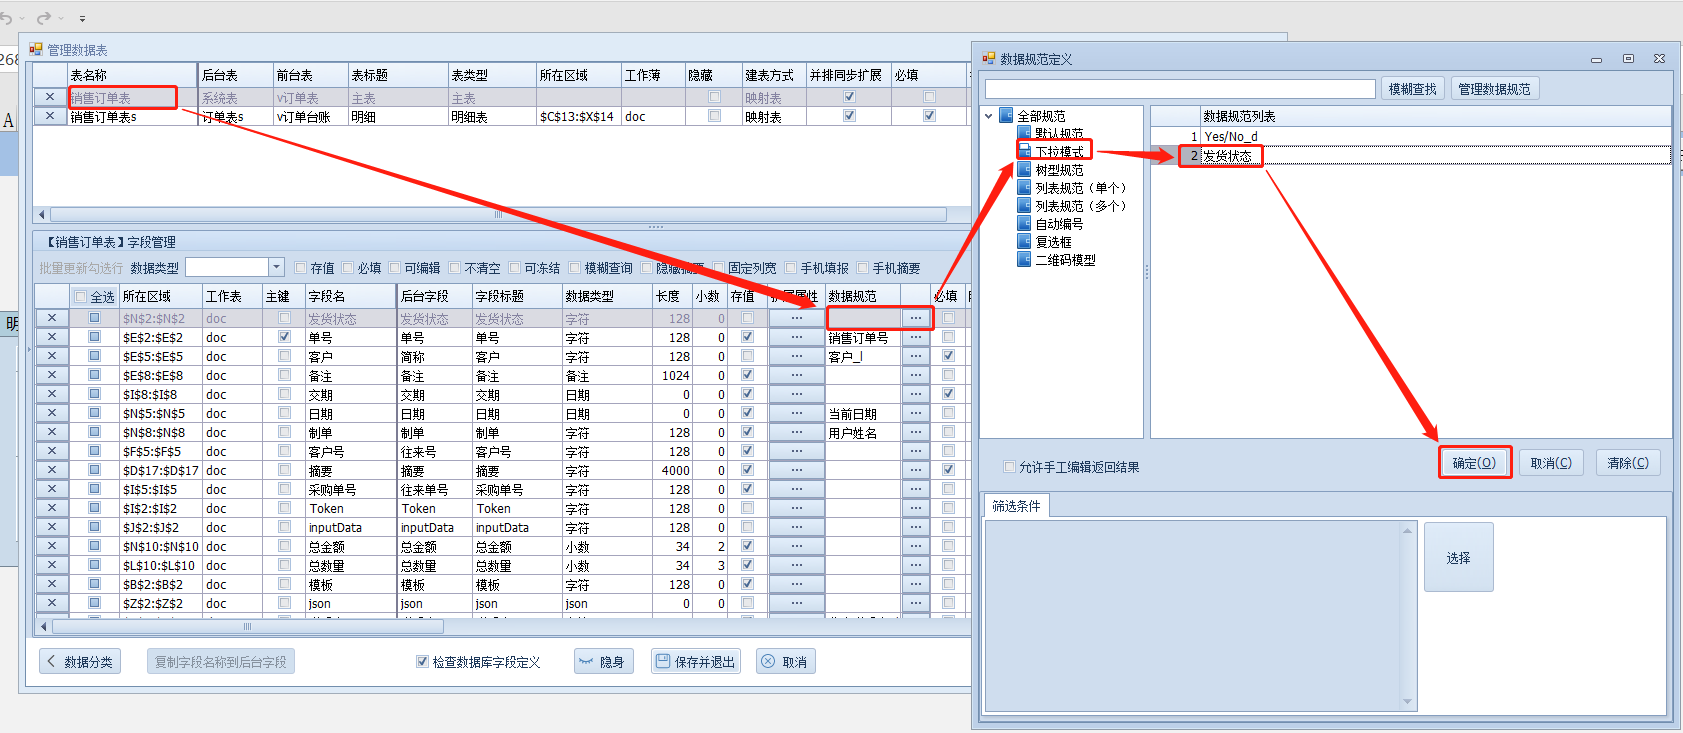This screenshot has height=733, width=1683.
Task: Click the 隐身 button icon
Action: tap(587, 662)
